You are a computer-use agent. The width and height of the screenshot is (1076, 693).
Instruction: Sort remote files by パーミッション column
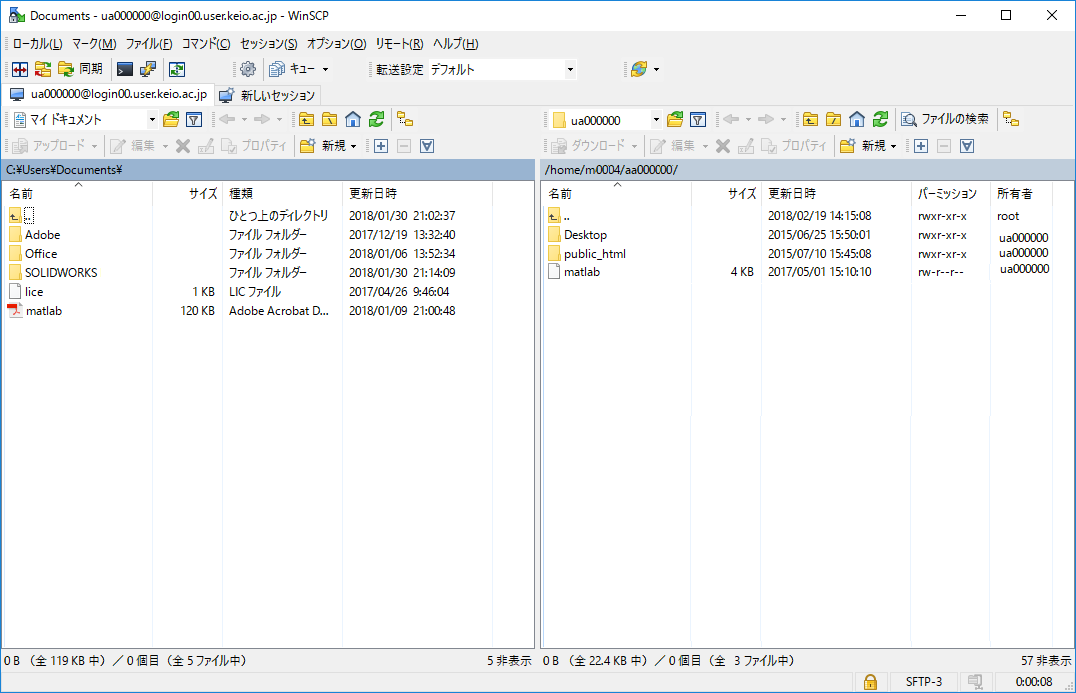(x=947, y=193)
